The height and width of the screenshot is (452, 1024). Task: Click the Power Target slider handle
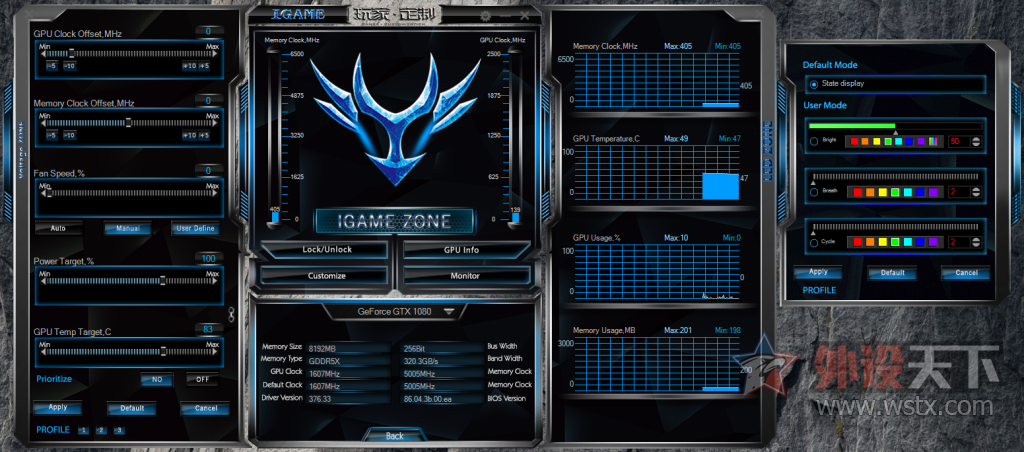(x=163, y=280)
